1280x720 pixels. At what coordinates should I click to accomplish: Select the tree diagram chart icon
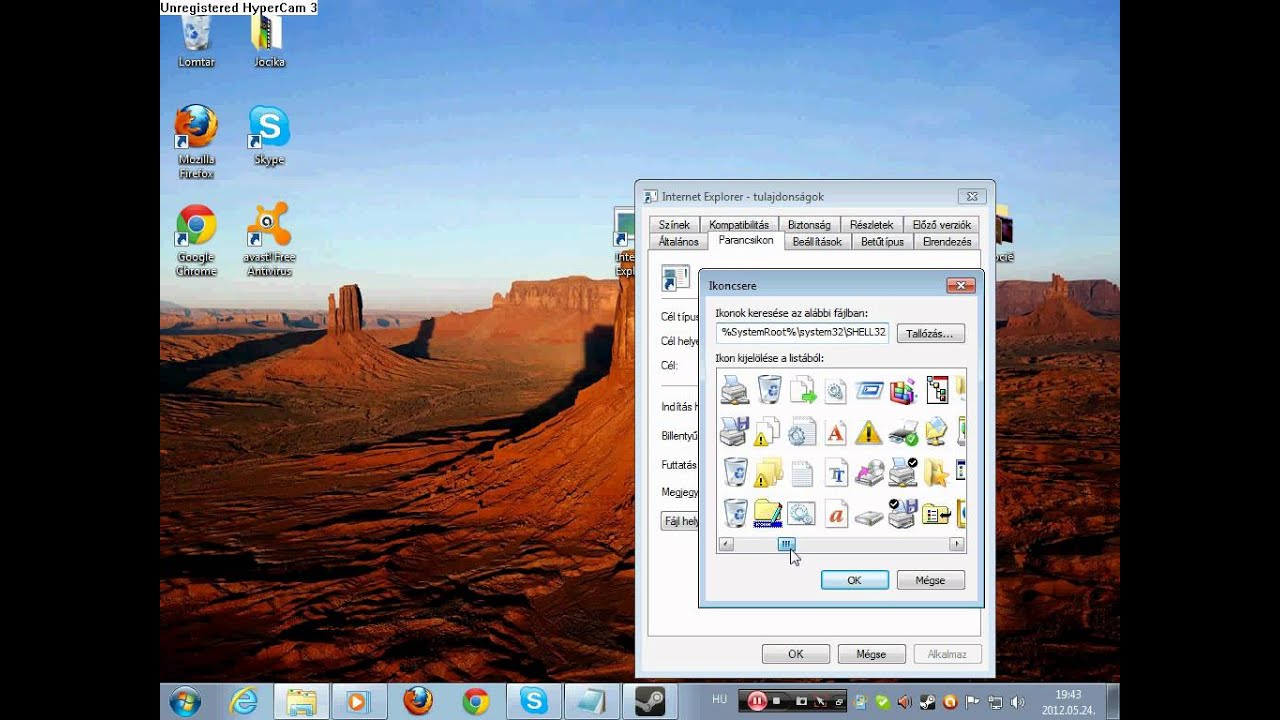click(x=937, y=390)
